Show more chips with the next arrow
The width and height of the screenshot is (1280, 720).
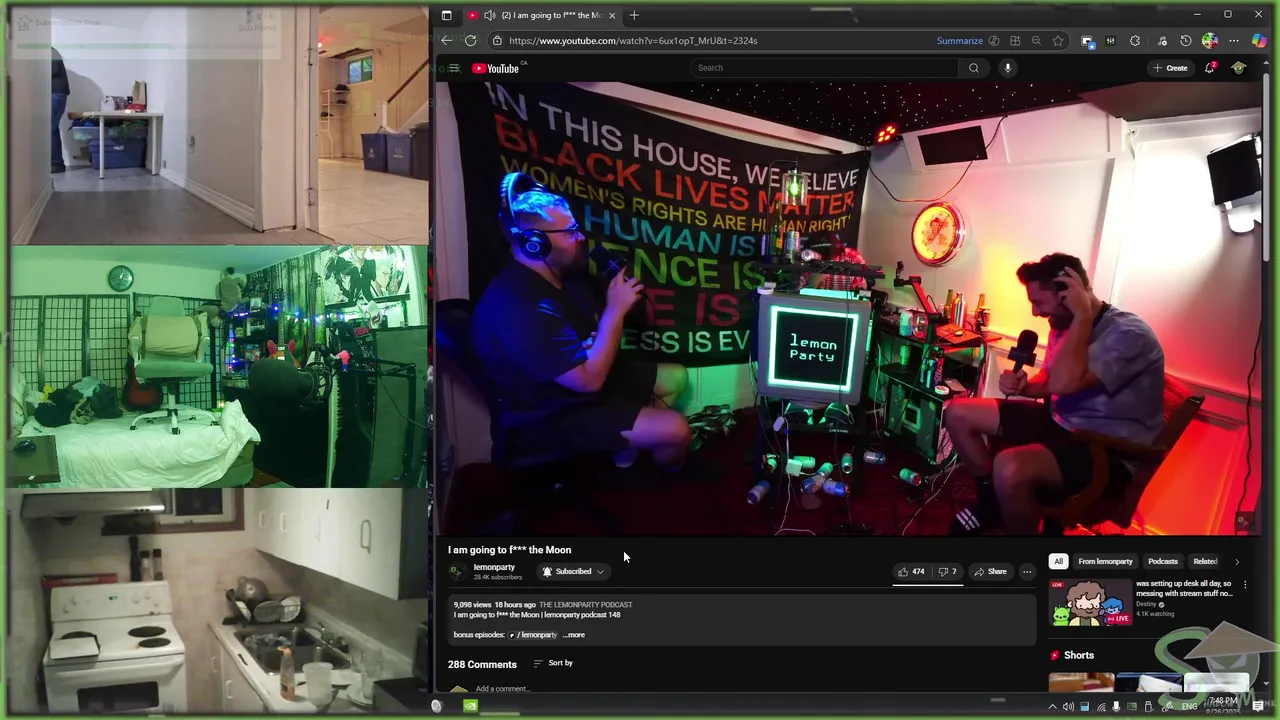[1237, 561]
